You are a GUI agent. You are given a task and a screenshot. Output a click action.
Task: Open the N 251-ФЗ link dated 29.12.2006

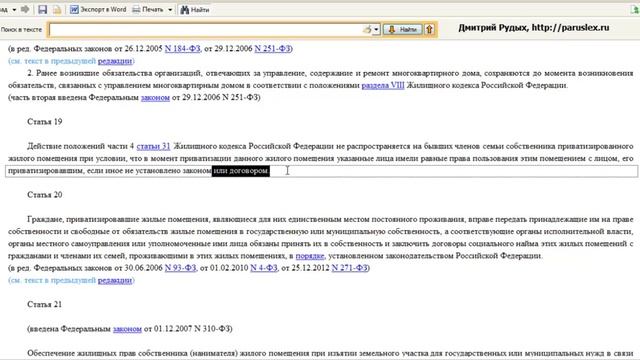[272, 49]
